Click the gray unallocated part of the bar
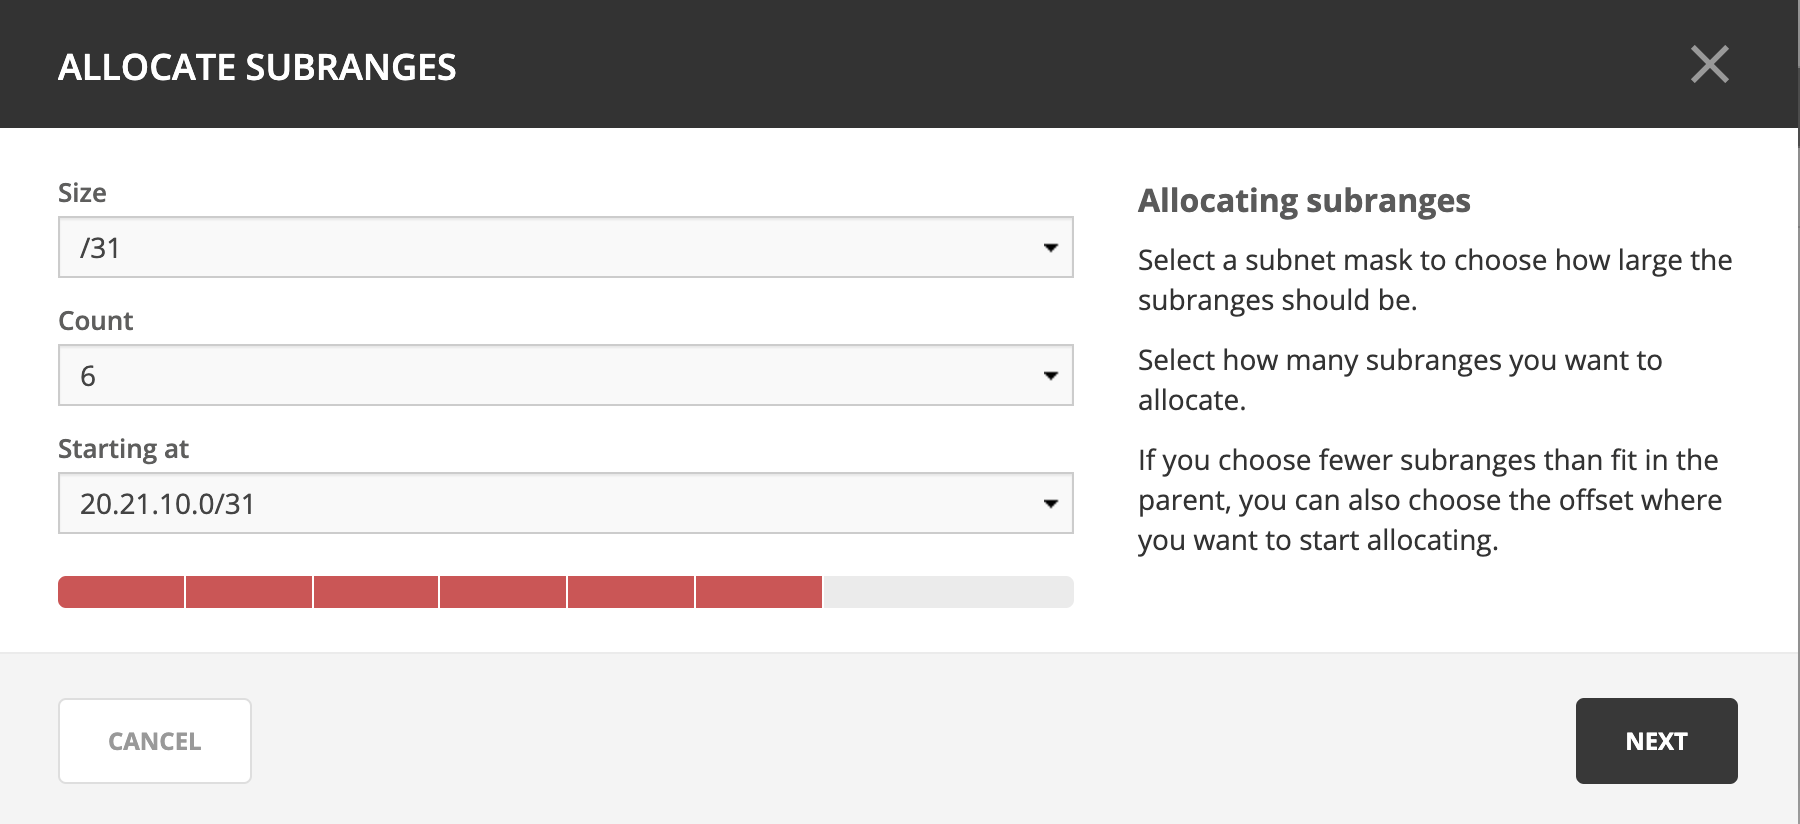This screenshot has height=824, width=1800. (948, 592)
